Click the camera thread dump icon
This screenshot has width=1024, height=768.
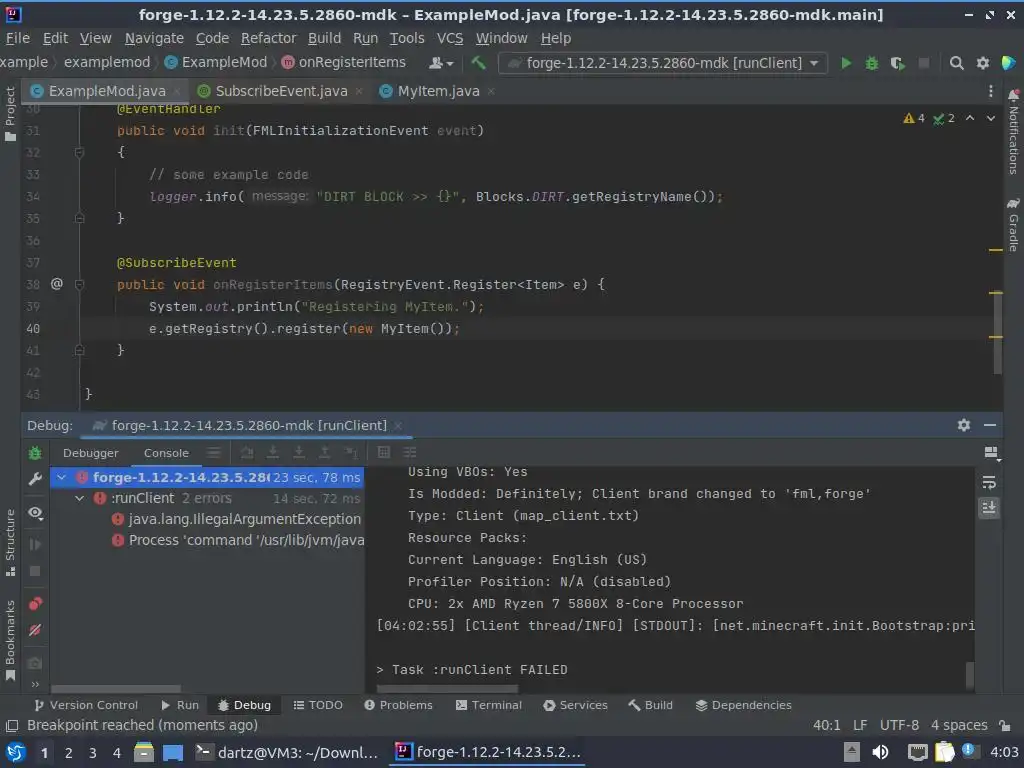pos(35,663)
